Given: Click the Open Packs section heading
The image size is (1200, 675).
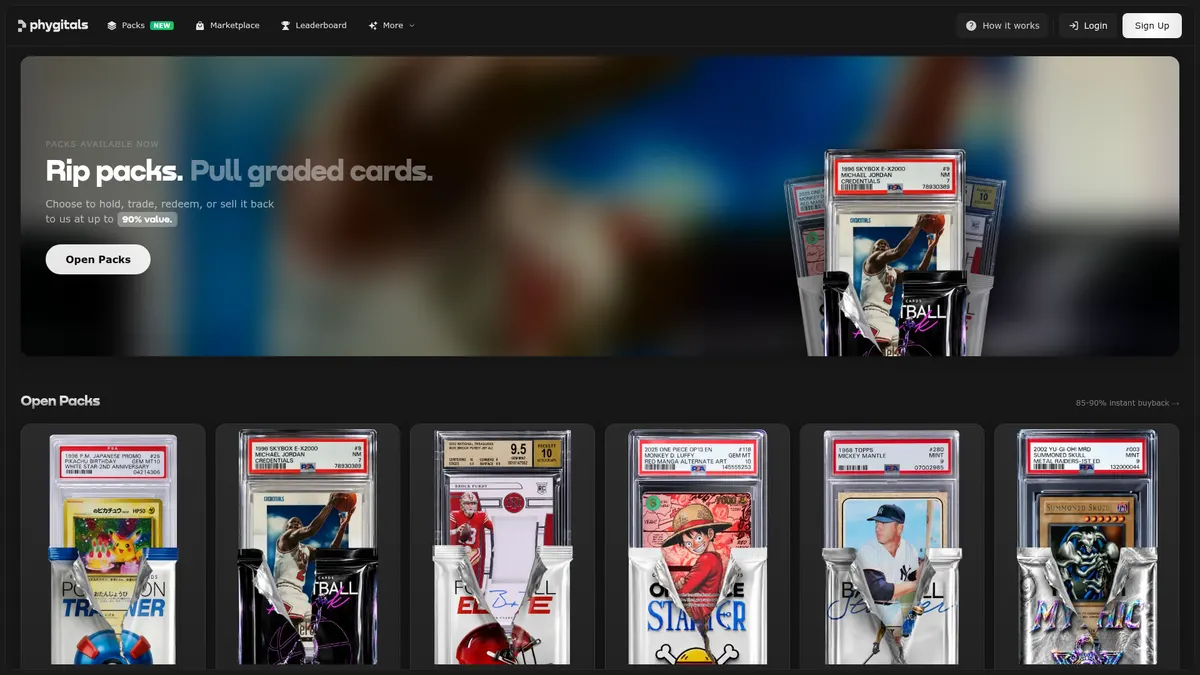Looking at the screenshot, I should 60,401.
